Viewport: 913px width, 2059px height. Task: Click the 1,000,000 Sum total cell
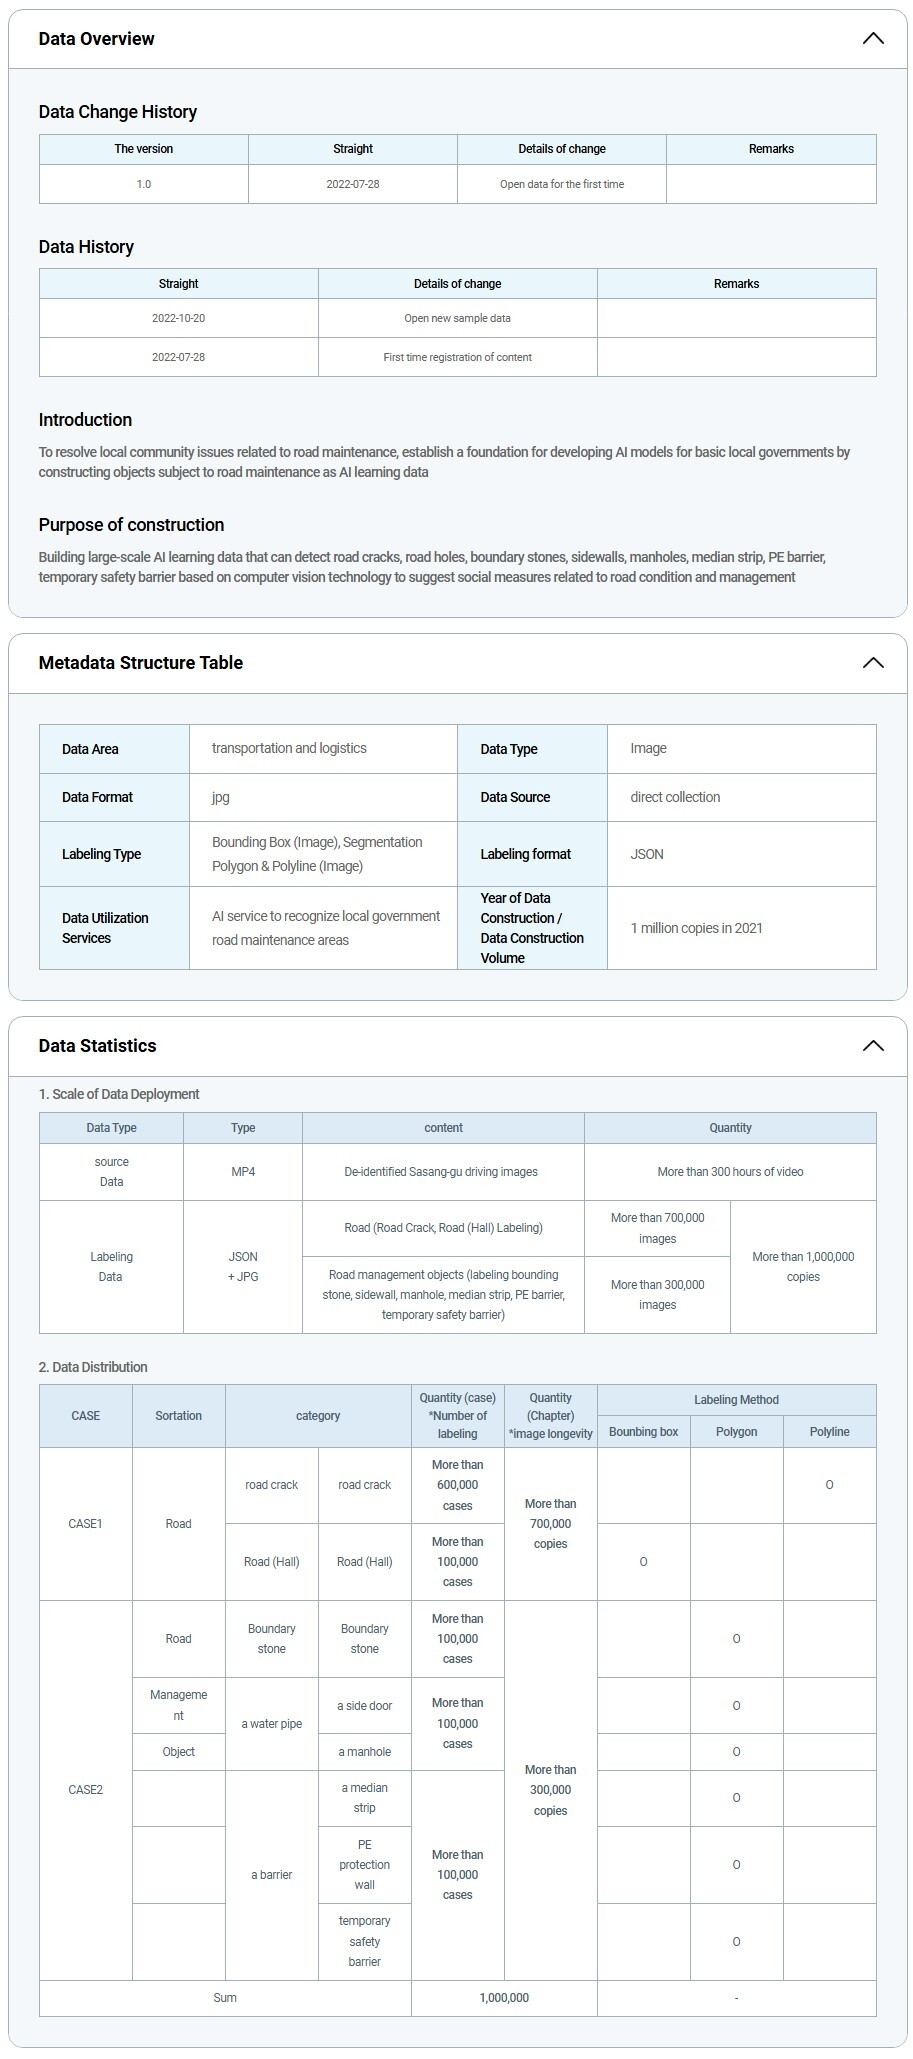[504, 1998]
